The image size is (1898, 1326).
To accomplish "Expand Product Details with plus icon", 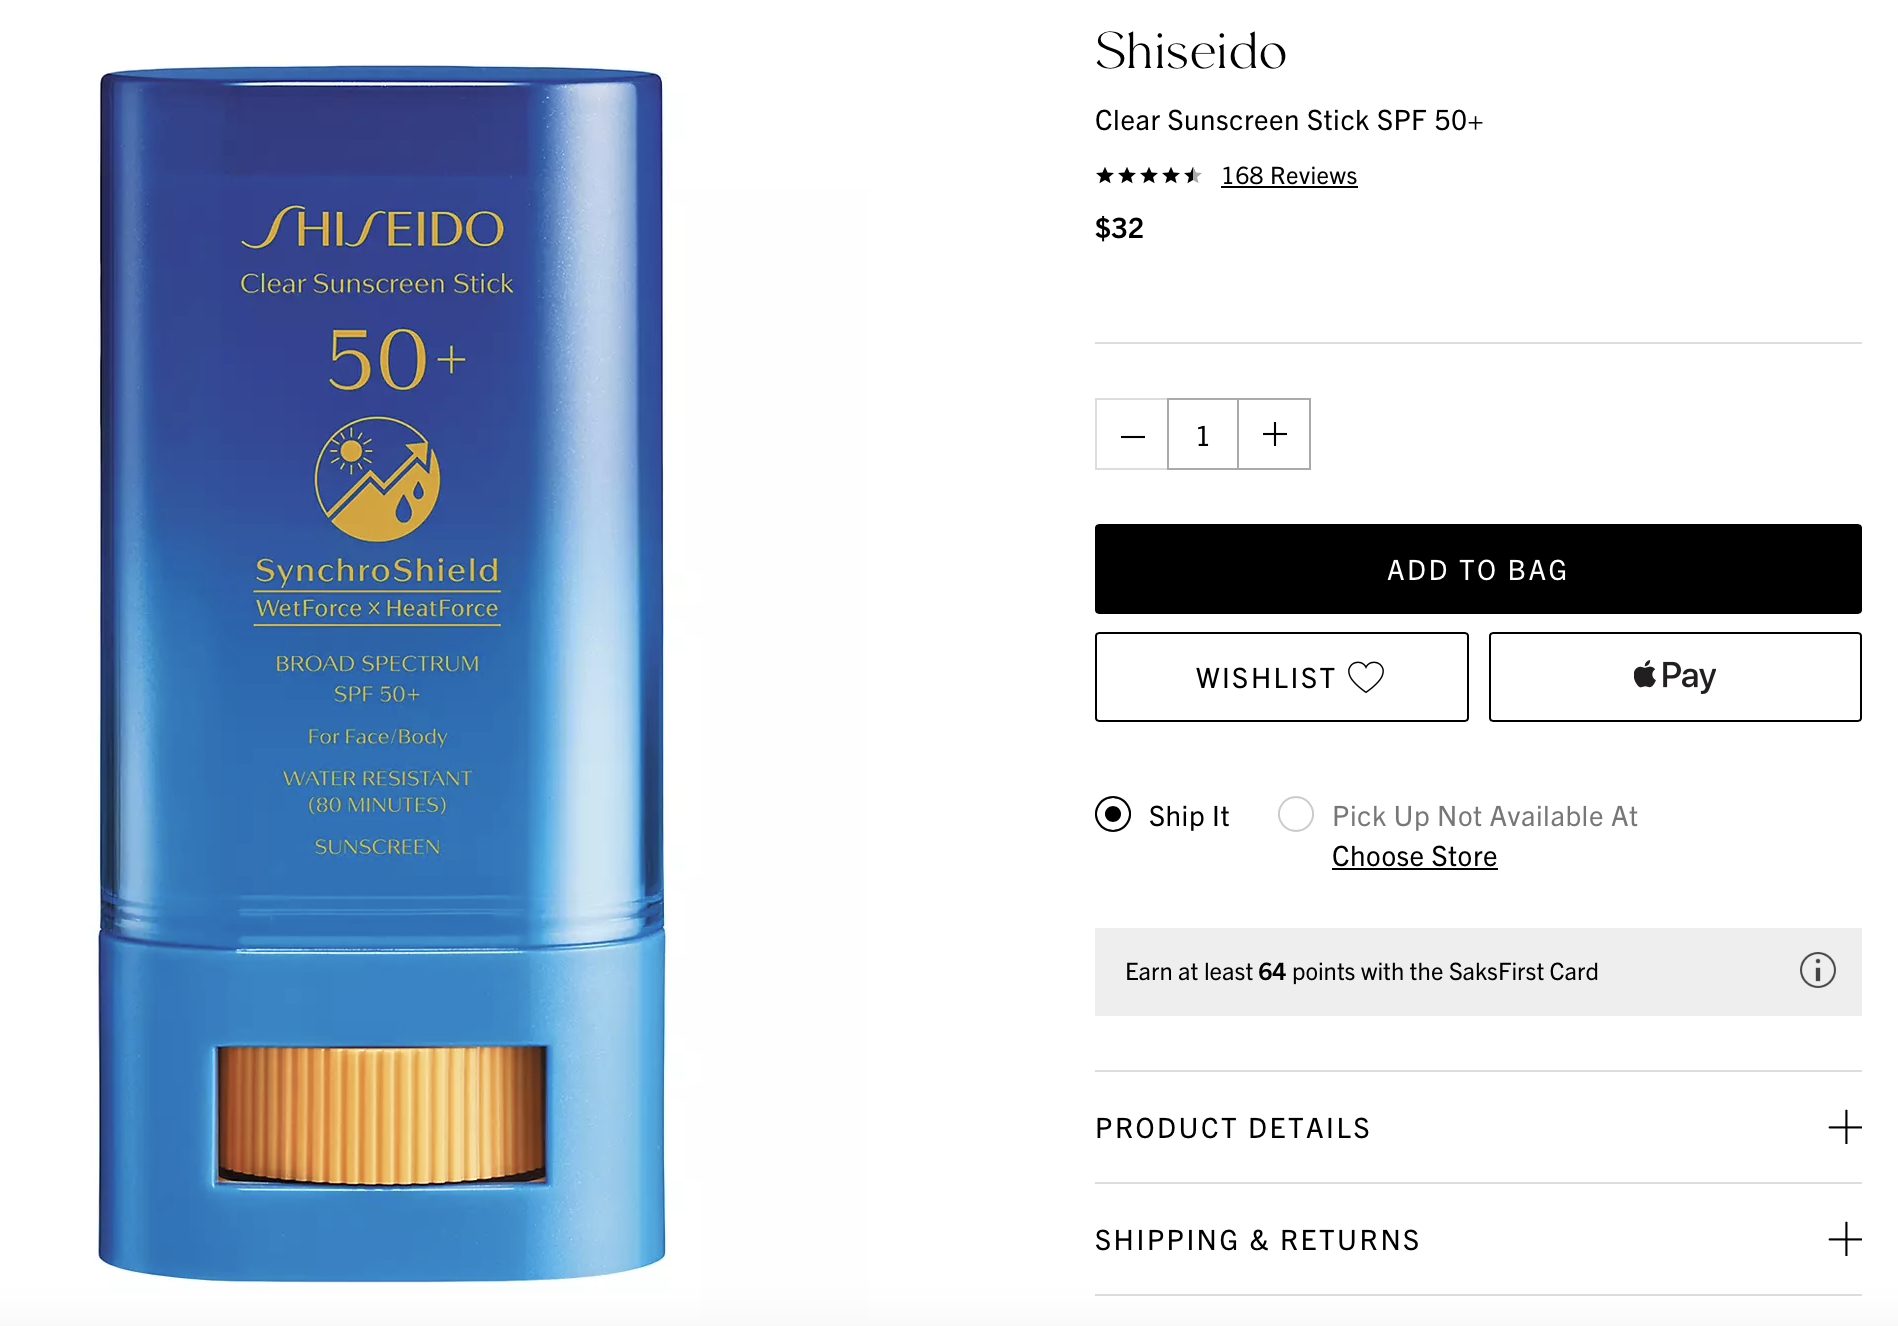I will tap(1845, 1127).
